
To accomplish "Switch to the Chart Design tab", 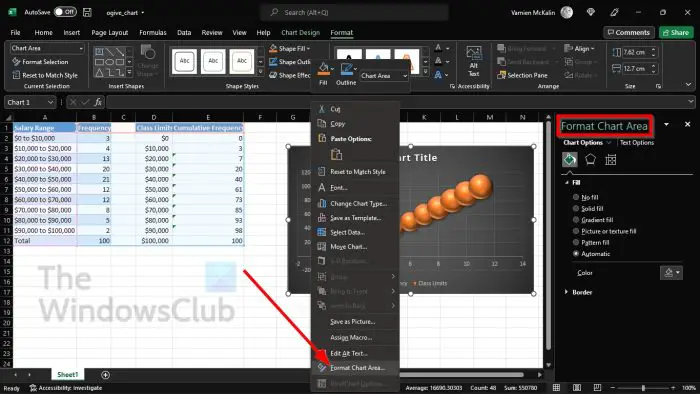I will 300,33.
